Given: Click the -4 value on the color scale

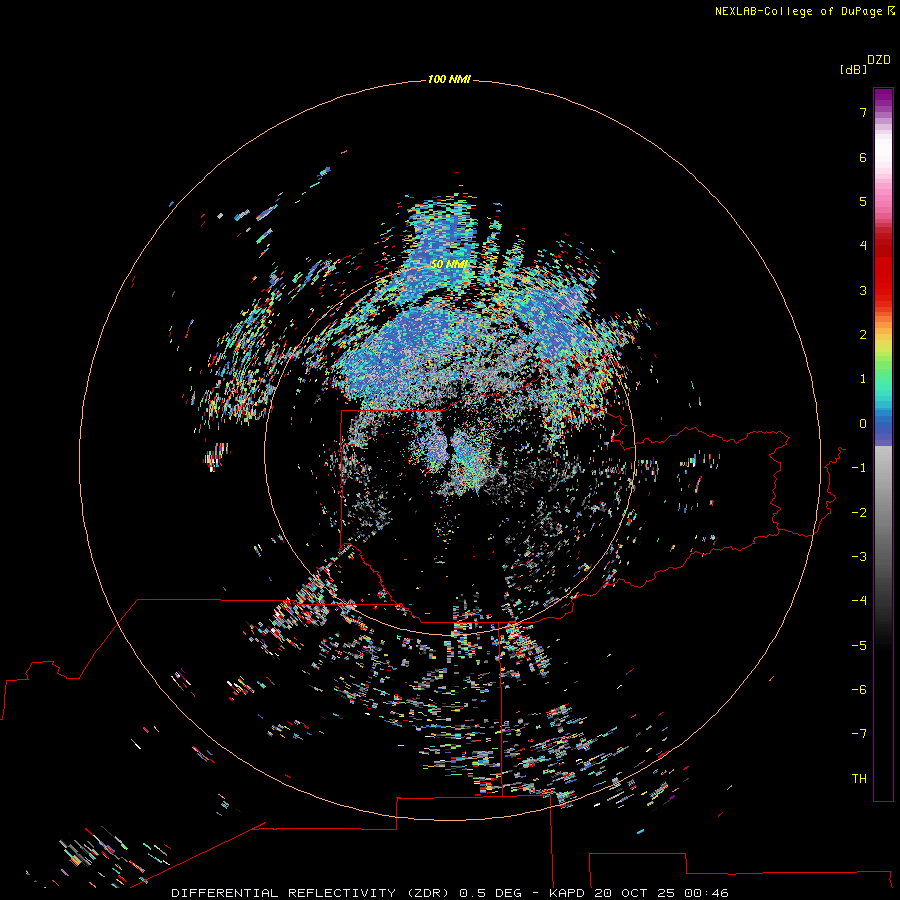Looking at the screenshot, I should (x=859, y=601).
